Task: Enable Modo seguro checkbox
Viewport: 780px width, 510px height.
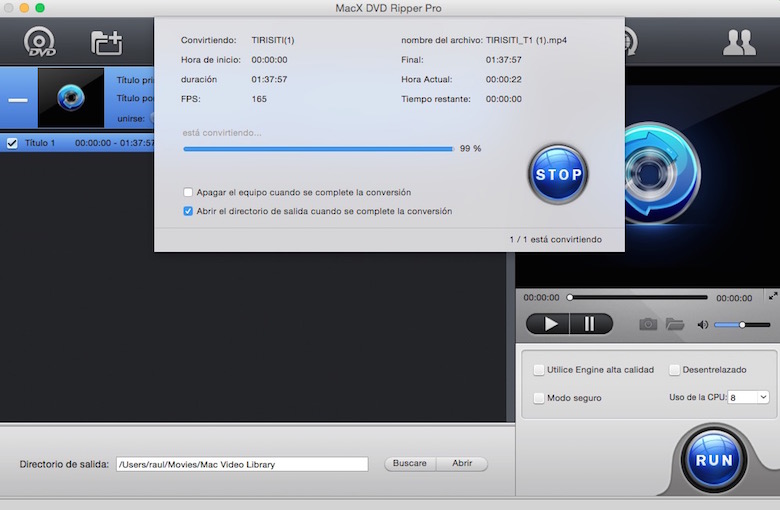Action: (538, 398)
